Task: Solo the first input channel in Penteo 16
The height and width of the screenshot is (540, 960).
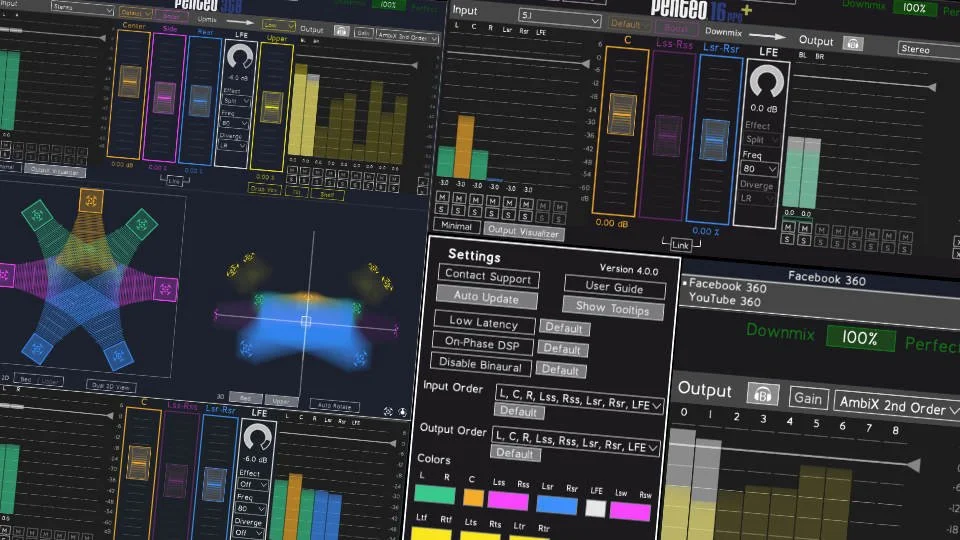Action: 441,209
